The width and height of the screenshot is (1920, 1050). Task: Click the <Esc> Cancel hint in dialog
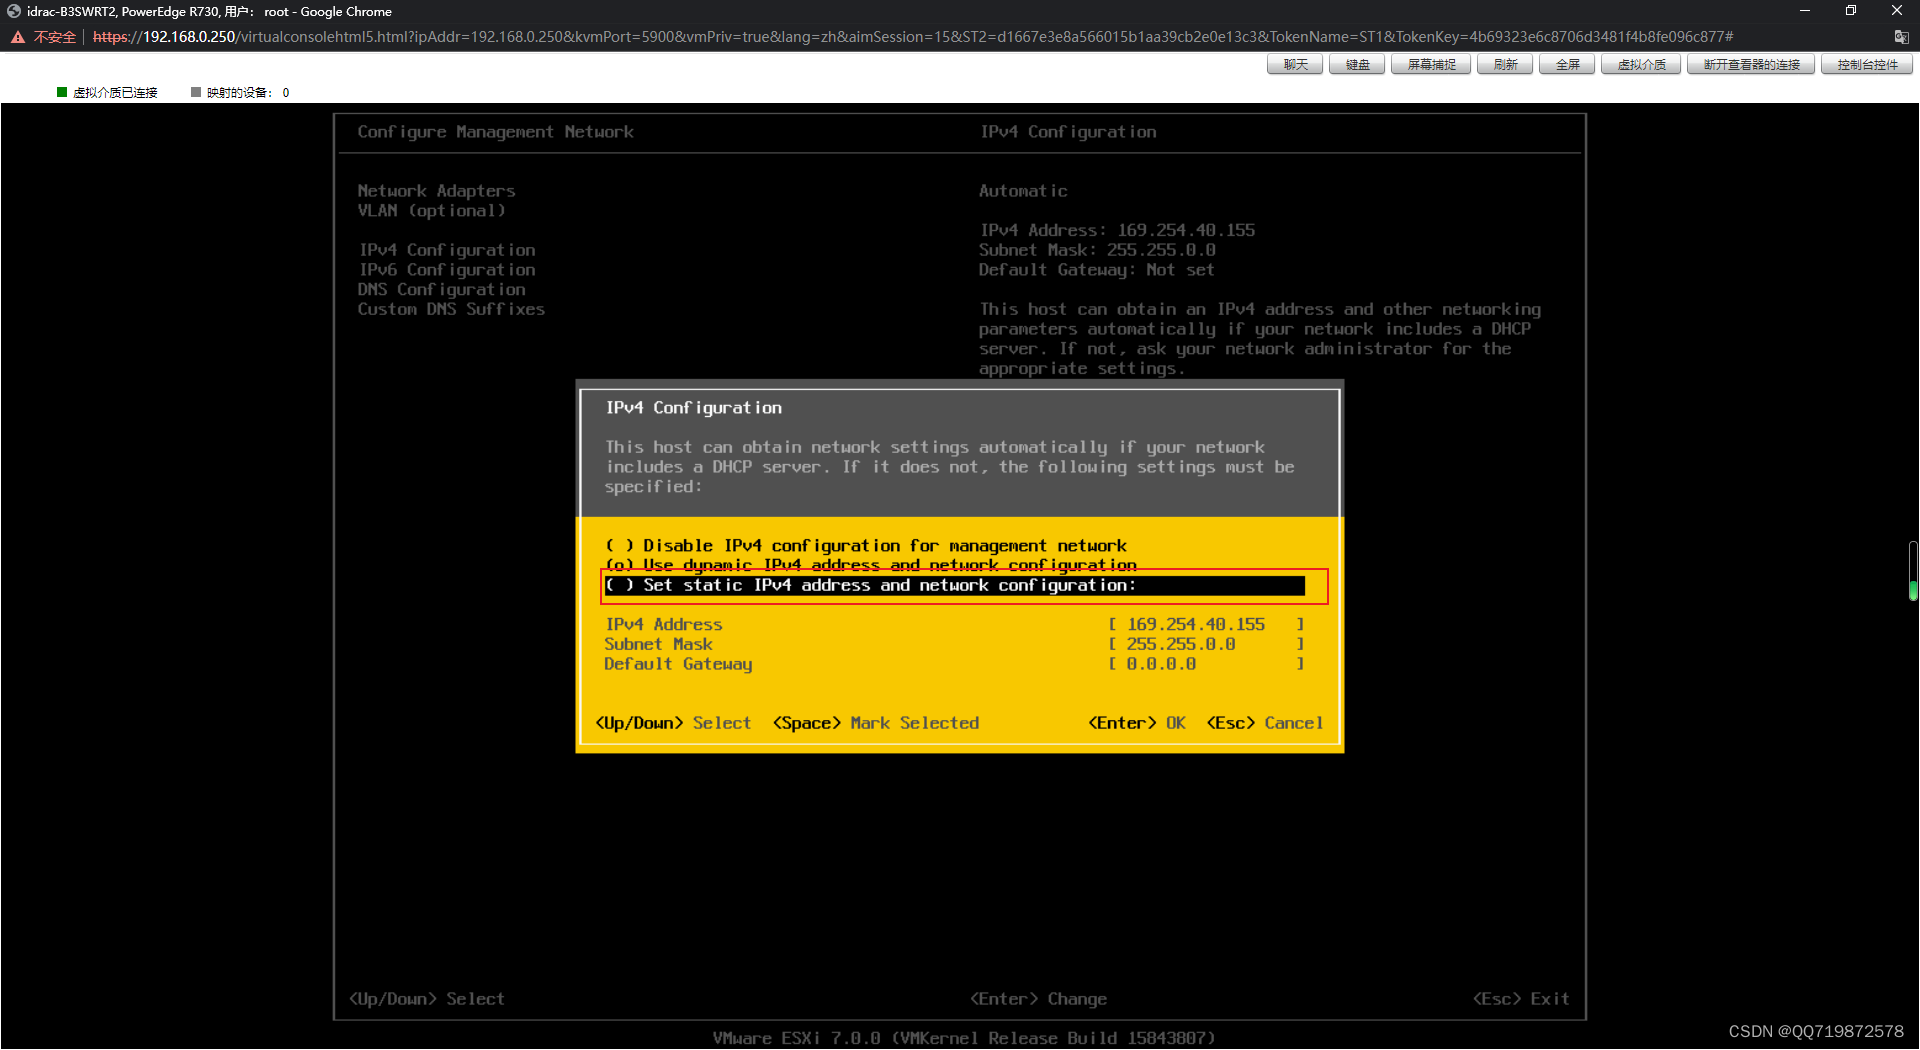(x=1265, y=723)
